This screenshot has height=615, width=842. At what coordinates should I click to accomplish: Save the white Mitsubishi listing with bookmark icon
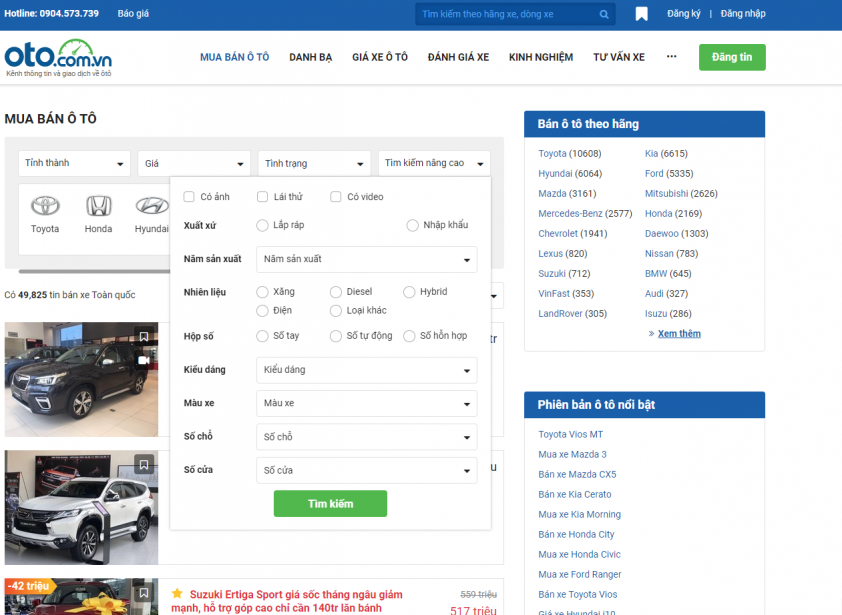(x=144, y=465)
